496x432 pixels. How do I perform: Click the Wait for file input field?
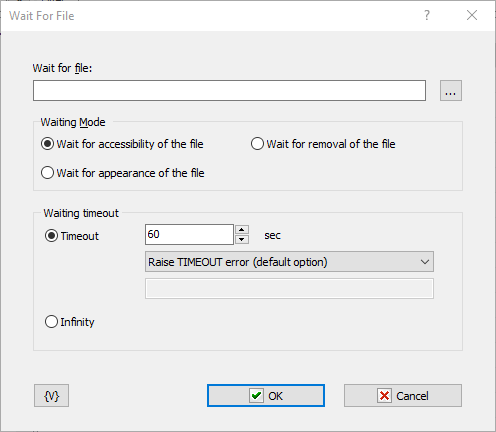[229, 90]
